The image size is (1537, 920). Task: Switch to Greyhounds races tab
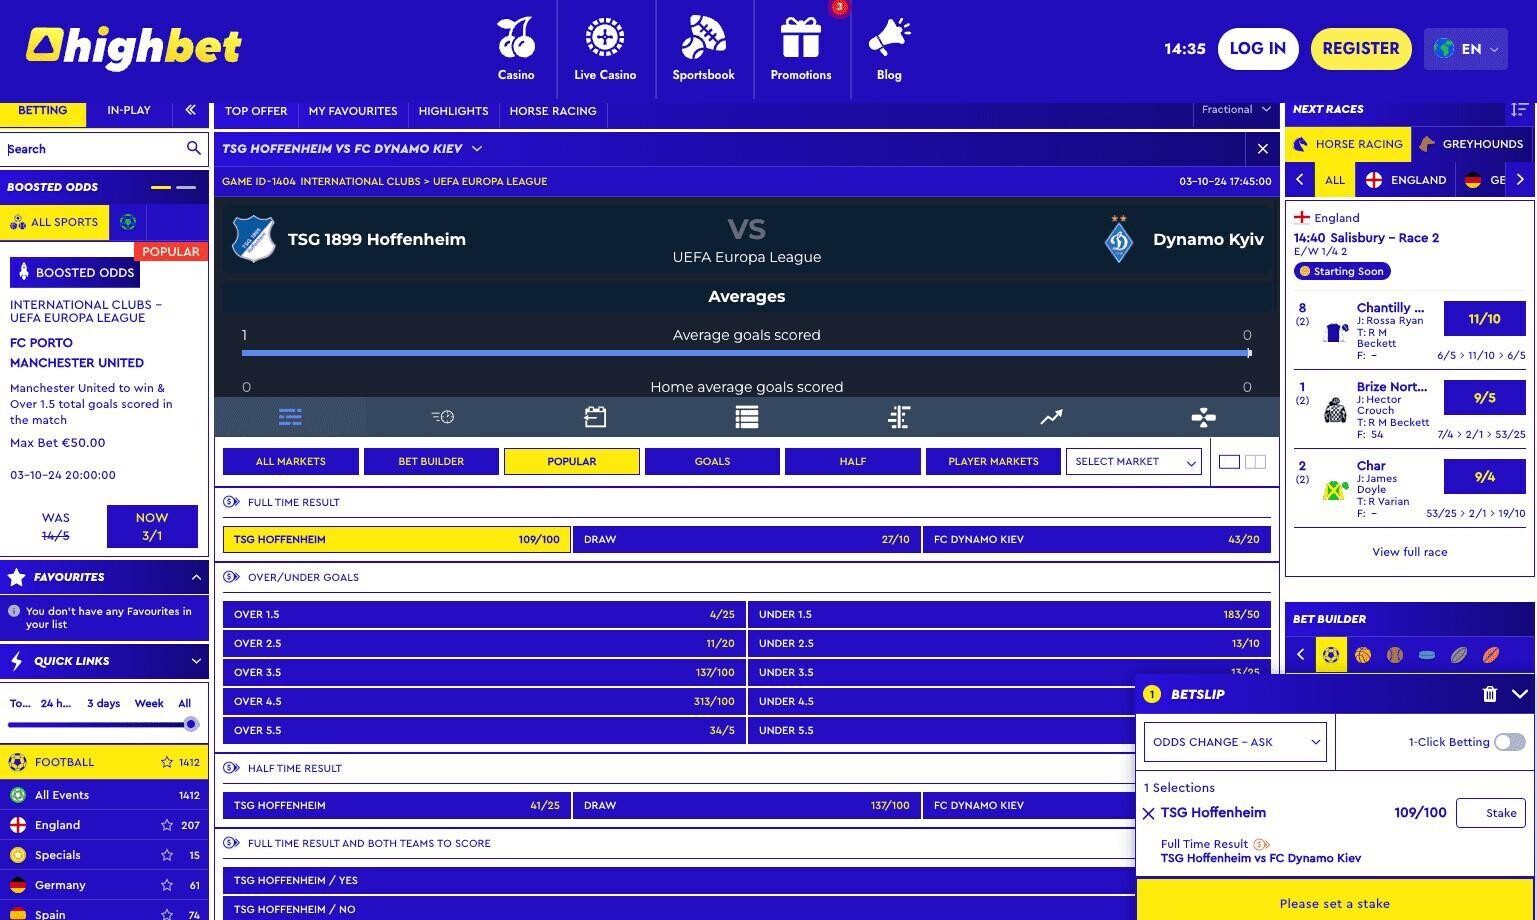[1471, 144]
